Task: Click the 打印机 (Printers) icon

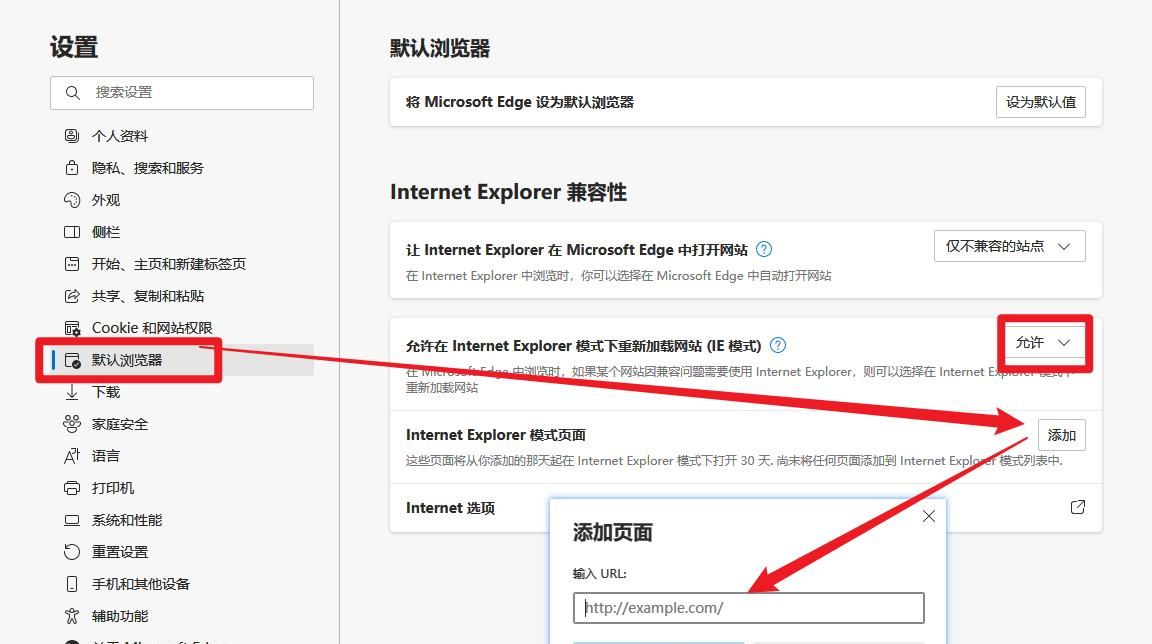Action: click(69, 487)
